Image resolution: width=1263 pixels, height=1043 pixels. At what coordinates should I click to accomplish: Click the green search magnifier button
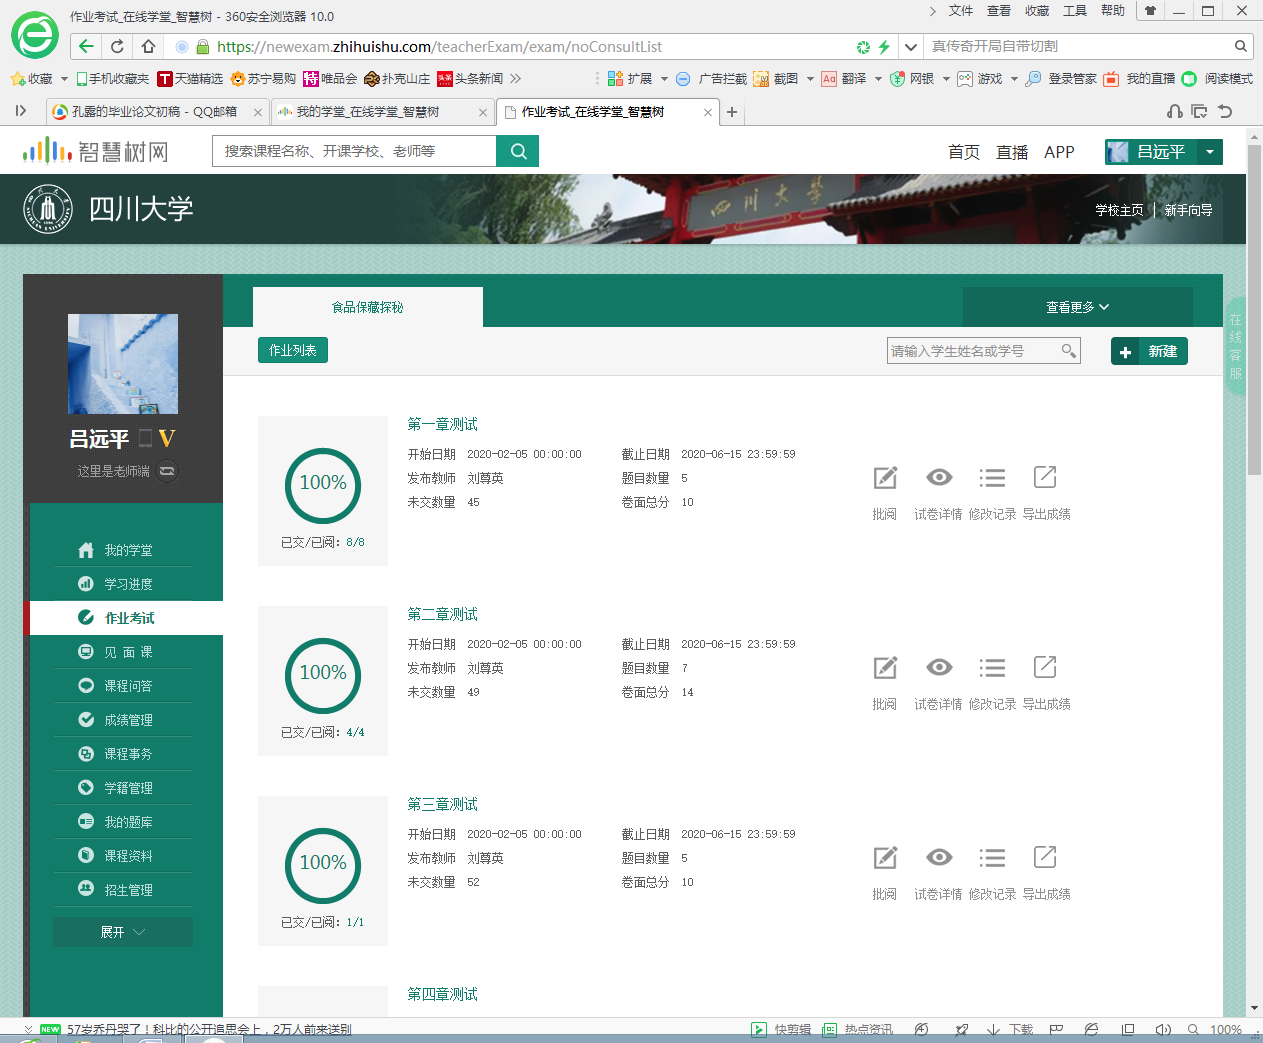click(x=518, y=151)
